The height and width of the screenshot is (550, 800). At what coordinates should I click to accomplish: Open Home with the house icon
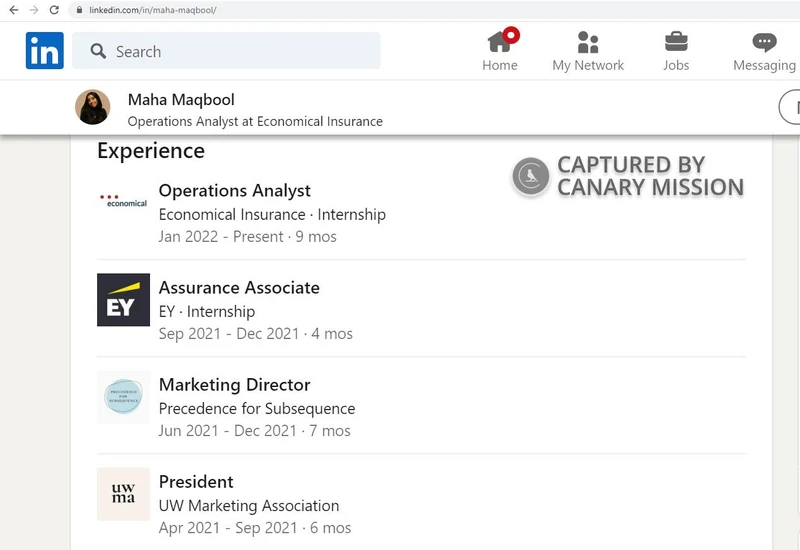point(499,41)
